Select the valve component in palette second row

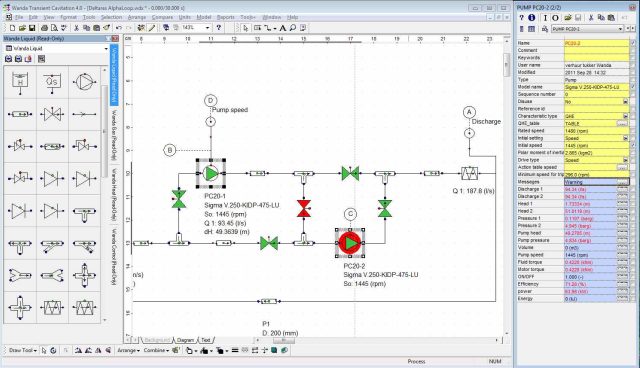point(52,114)
